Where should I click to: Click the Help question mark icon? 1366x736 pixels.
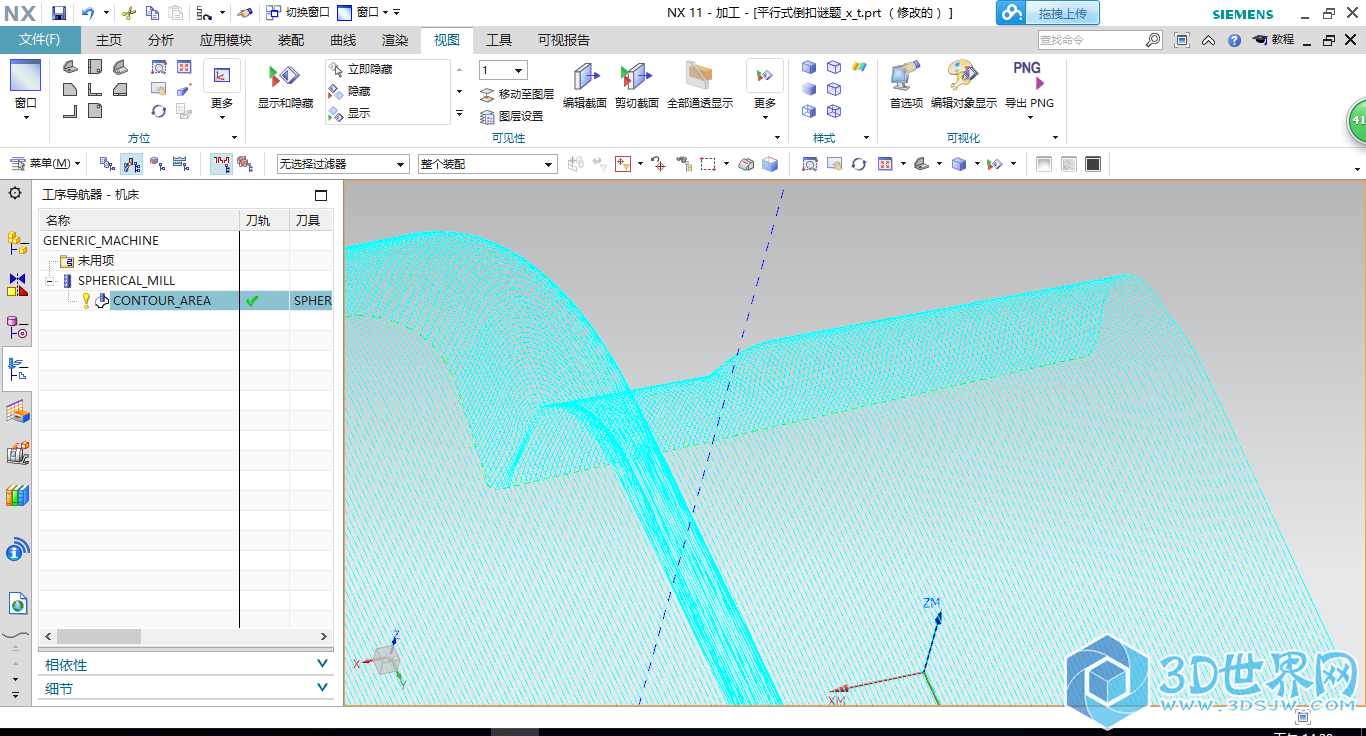point(1234,40)
